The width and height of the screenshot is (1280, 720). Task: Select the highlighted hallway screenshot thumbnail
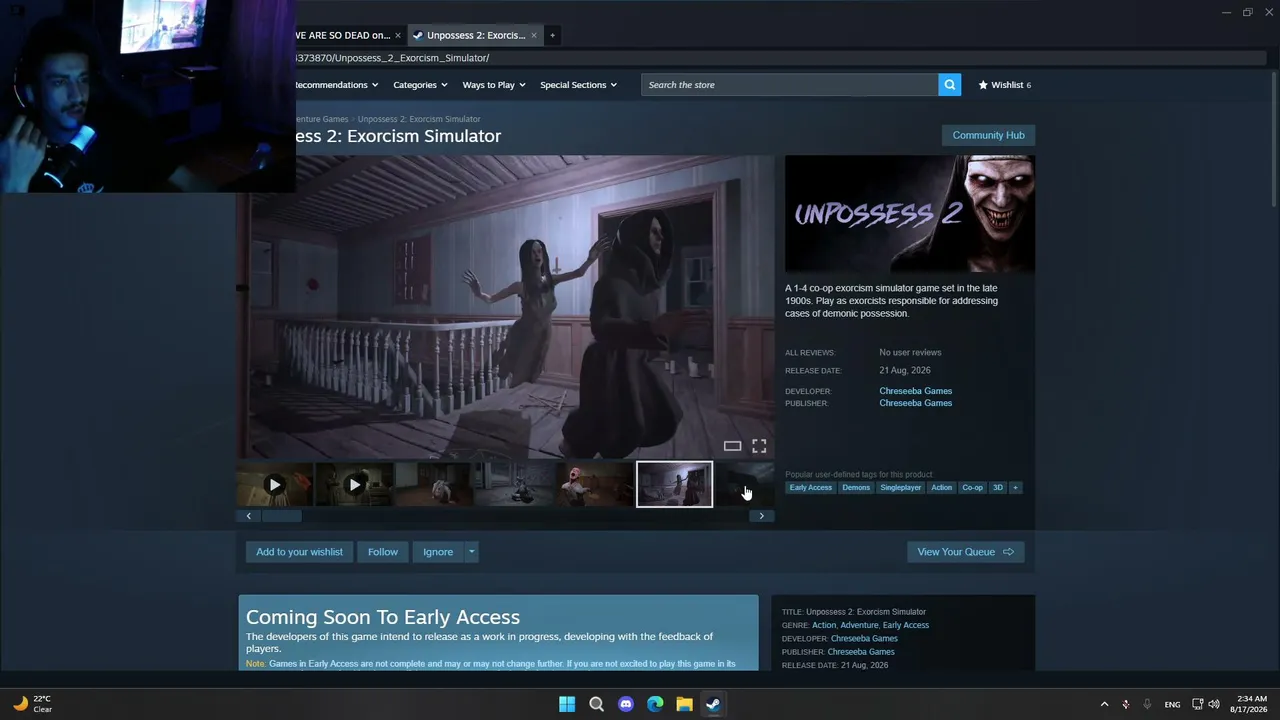[x=675, y=485]
